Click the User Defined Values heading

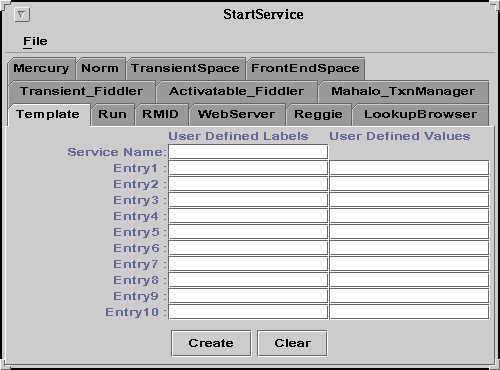pos(400,136)
